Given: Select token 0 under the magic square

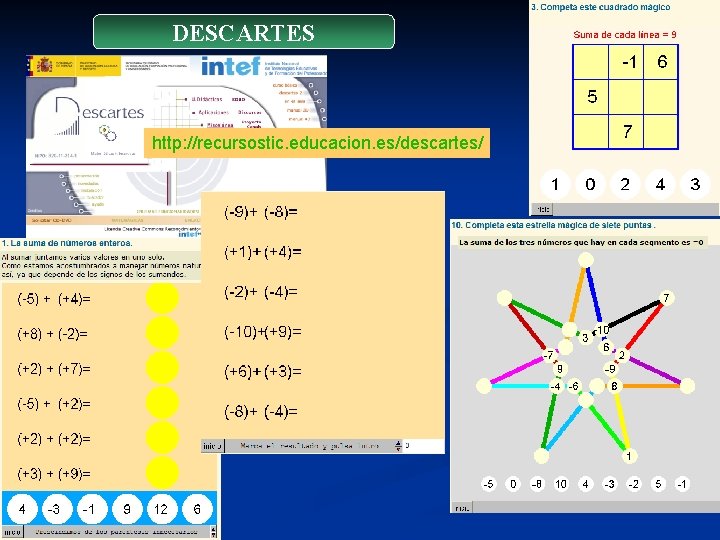Looking at the screenshot, I should (590, 184).
